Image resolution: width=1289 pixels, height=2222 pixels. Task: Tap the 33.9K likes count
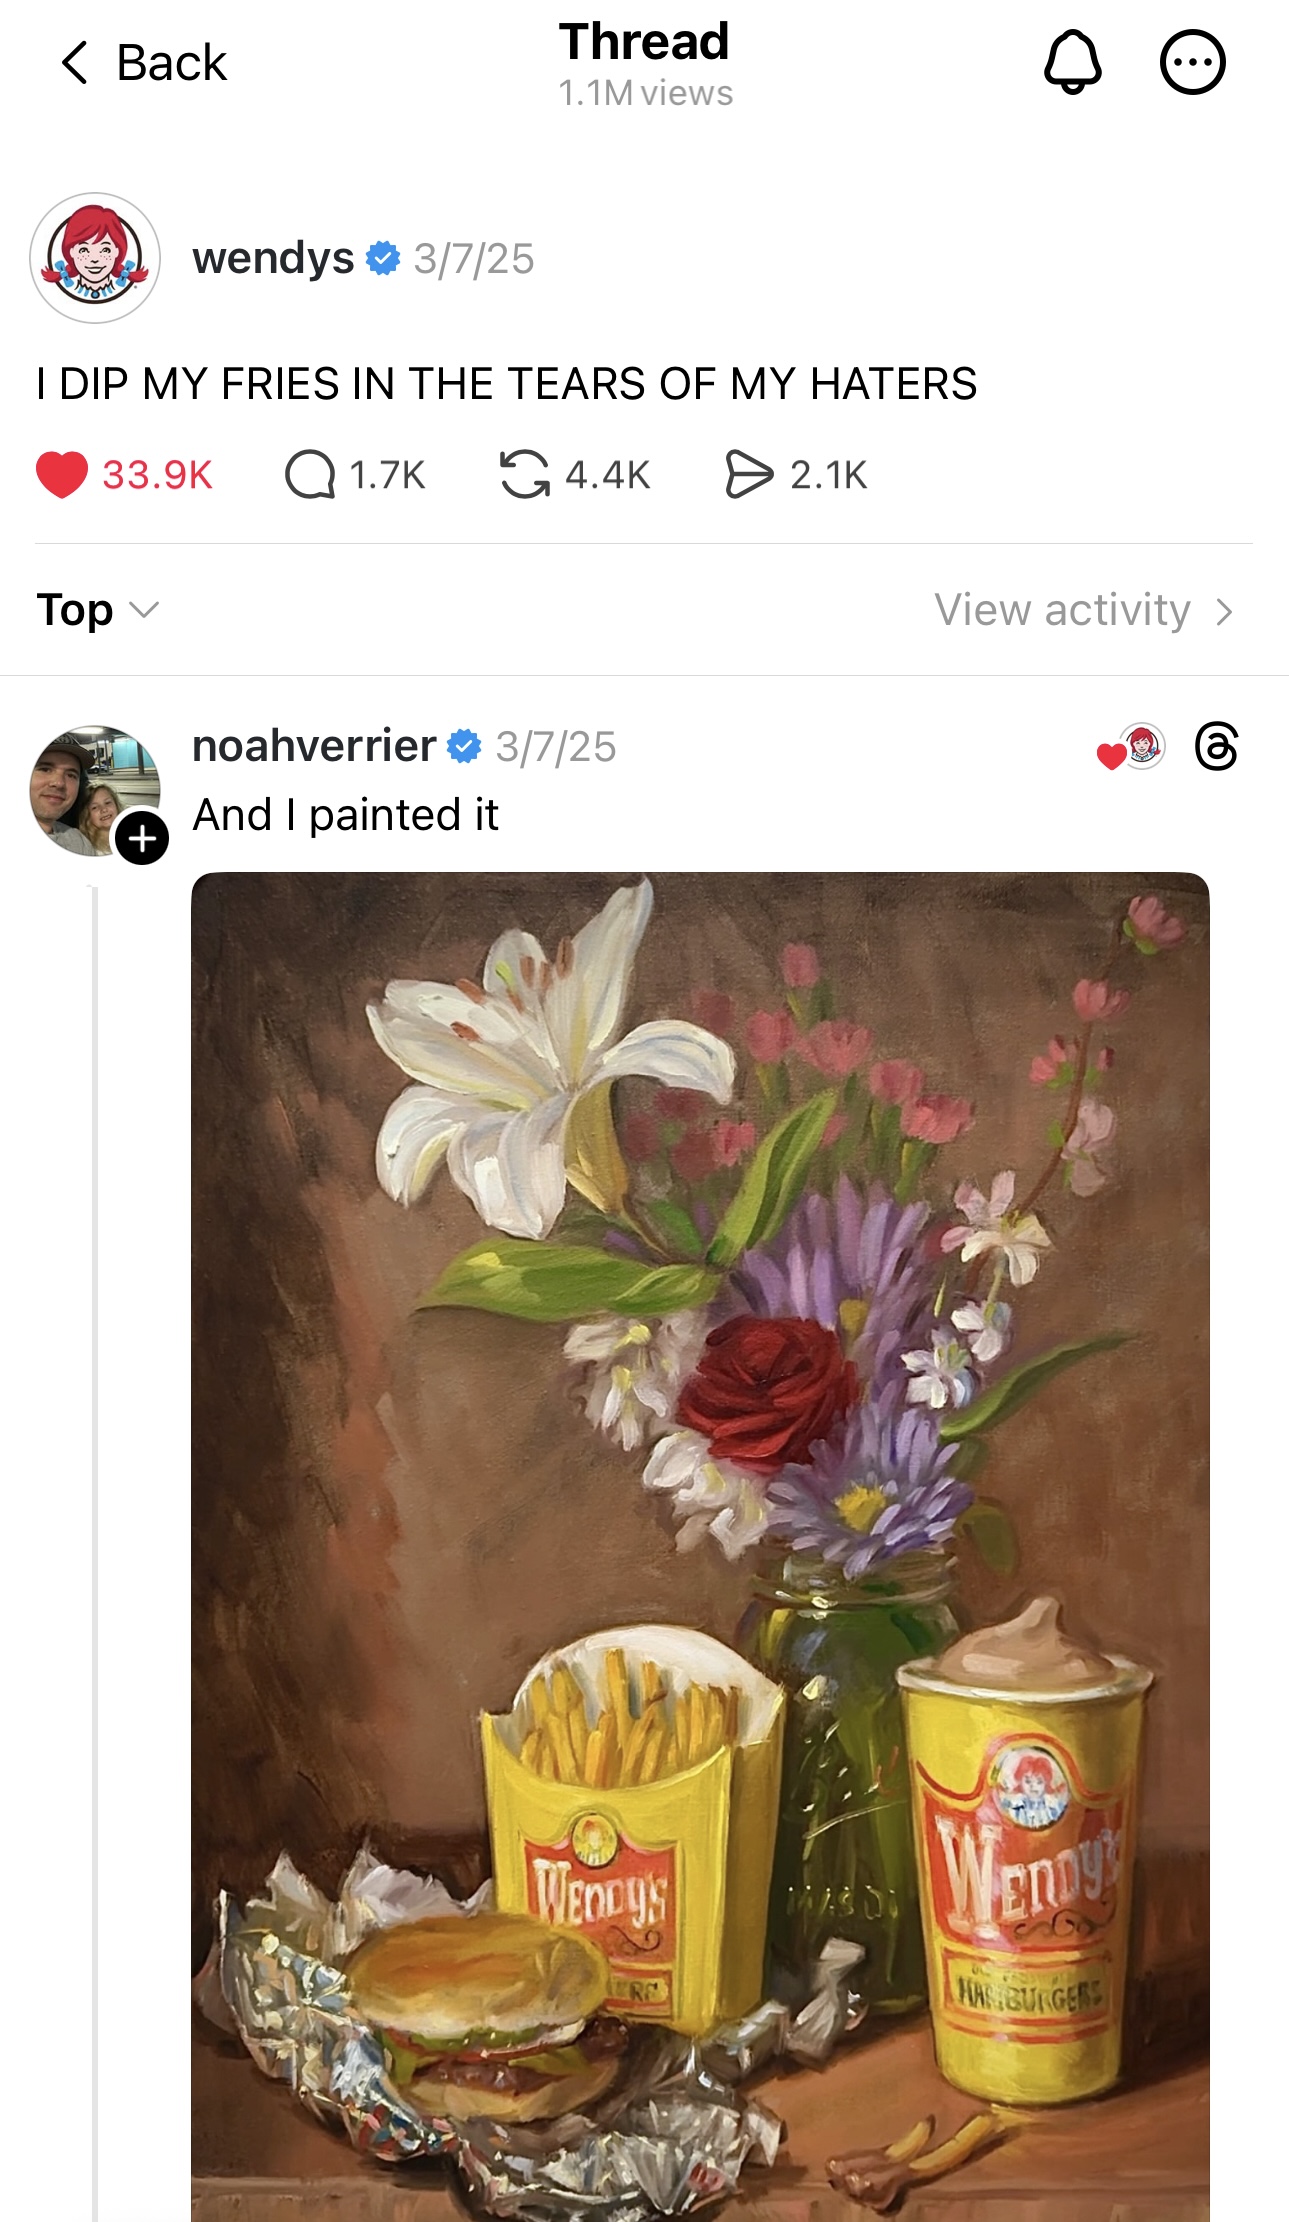click(x=157, y=474)
